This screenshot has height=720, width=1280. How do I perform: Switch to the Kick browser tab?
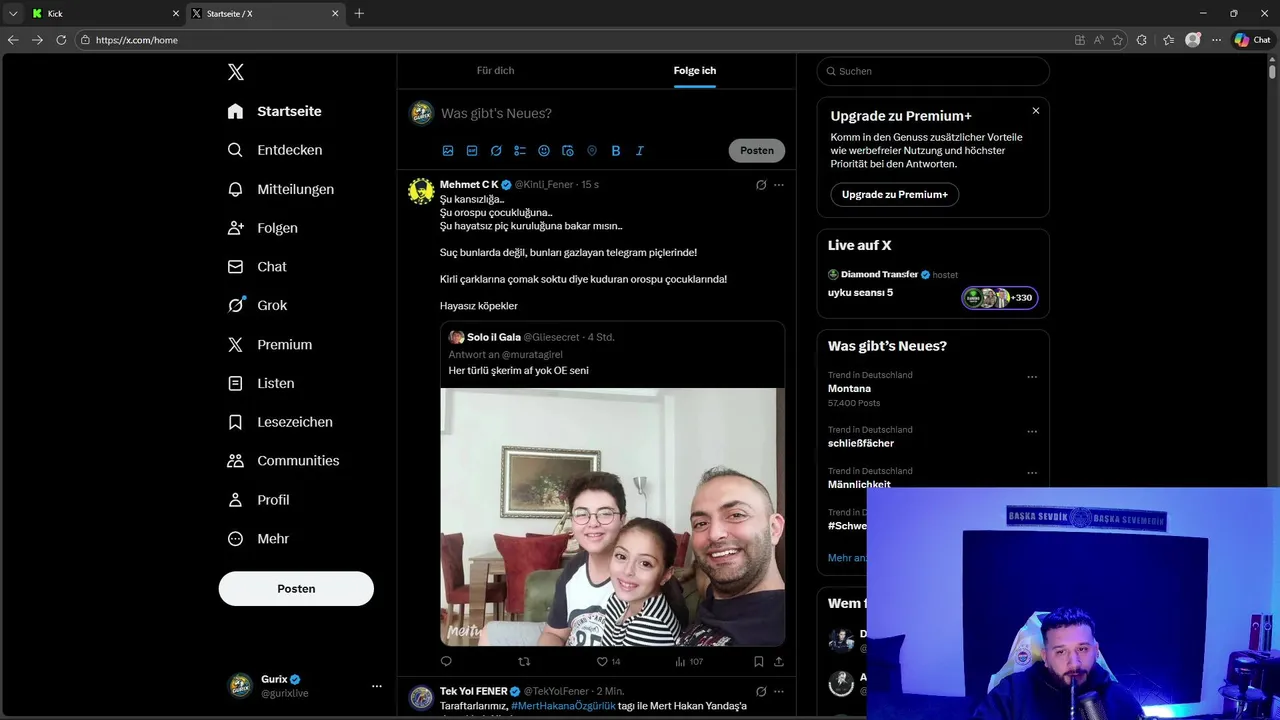[105, 13]
